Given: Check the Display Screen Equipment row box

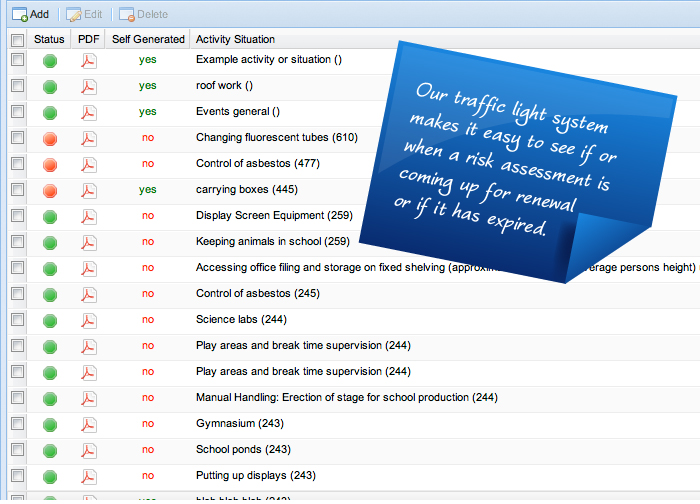Looking at the screenshot, I should tap(17, 215).
